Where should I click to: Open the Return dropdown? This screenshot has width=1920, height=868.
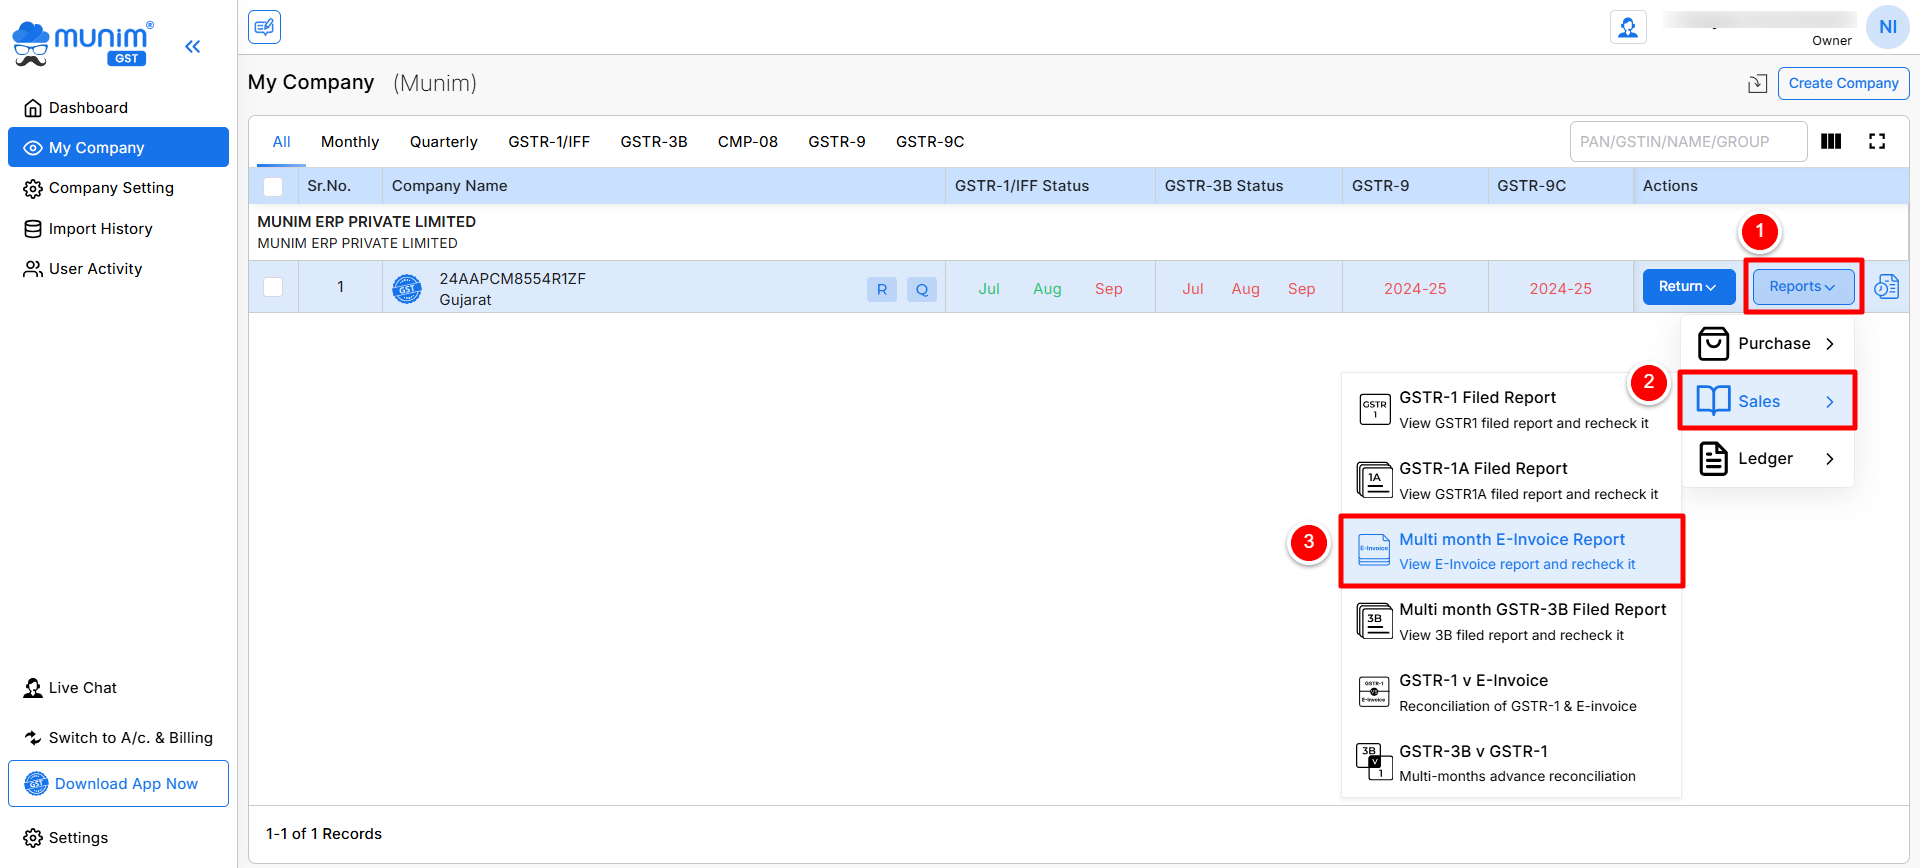pos(1688,286)
